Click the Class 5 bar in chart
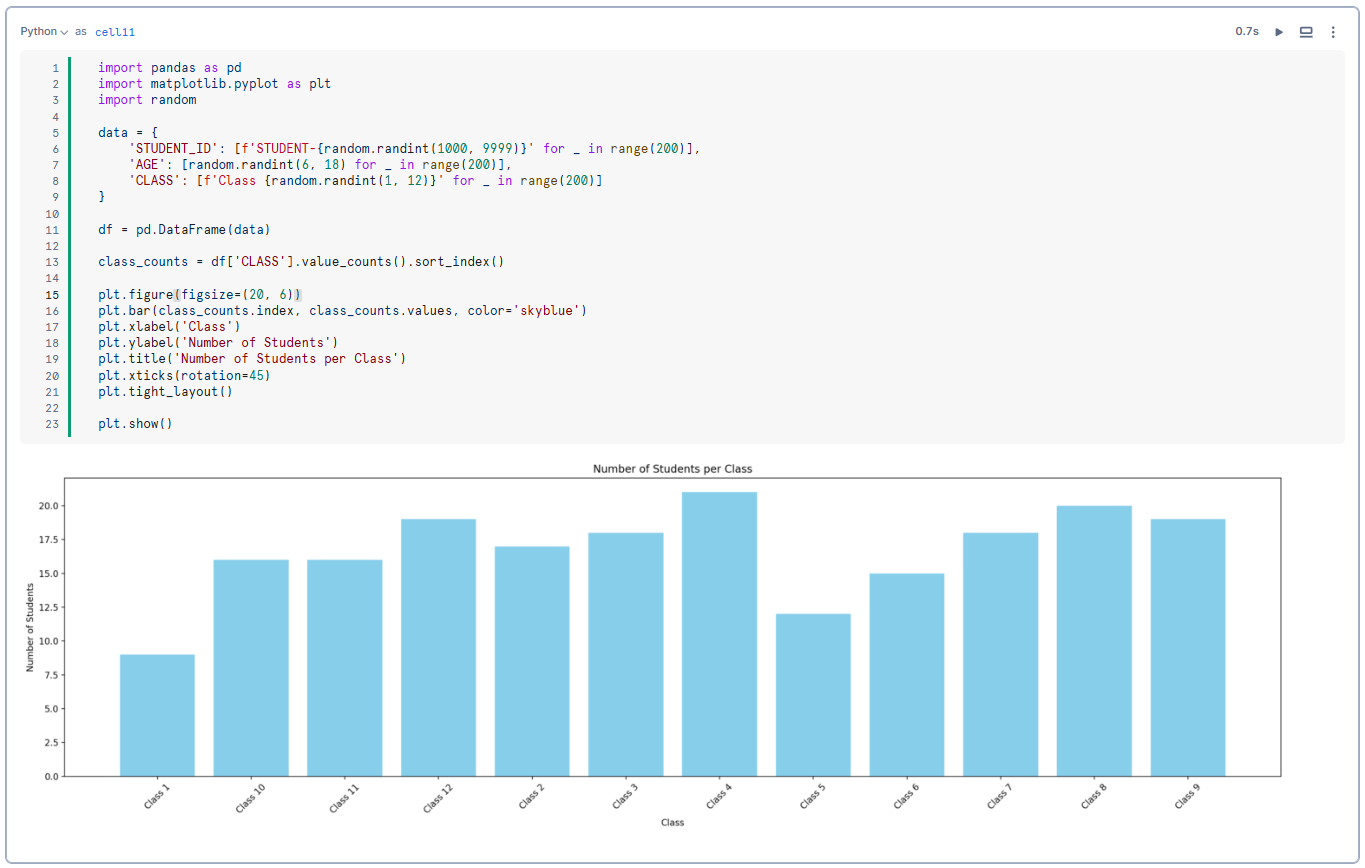 click(813, 695)
